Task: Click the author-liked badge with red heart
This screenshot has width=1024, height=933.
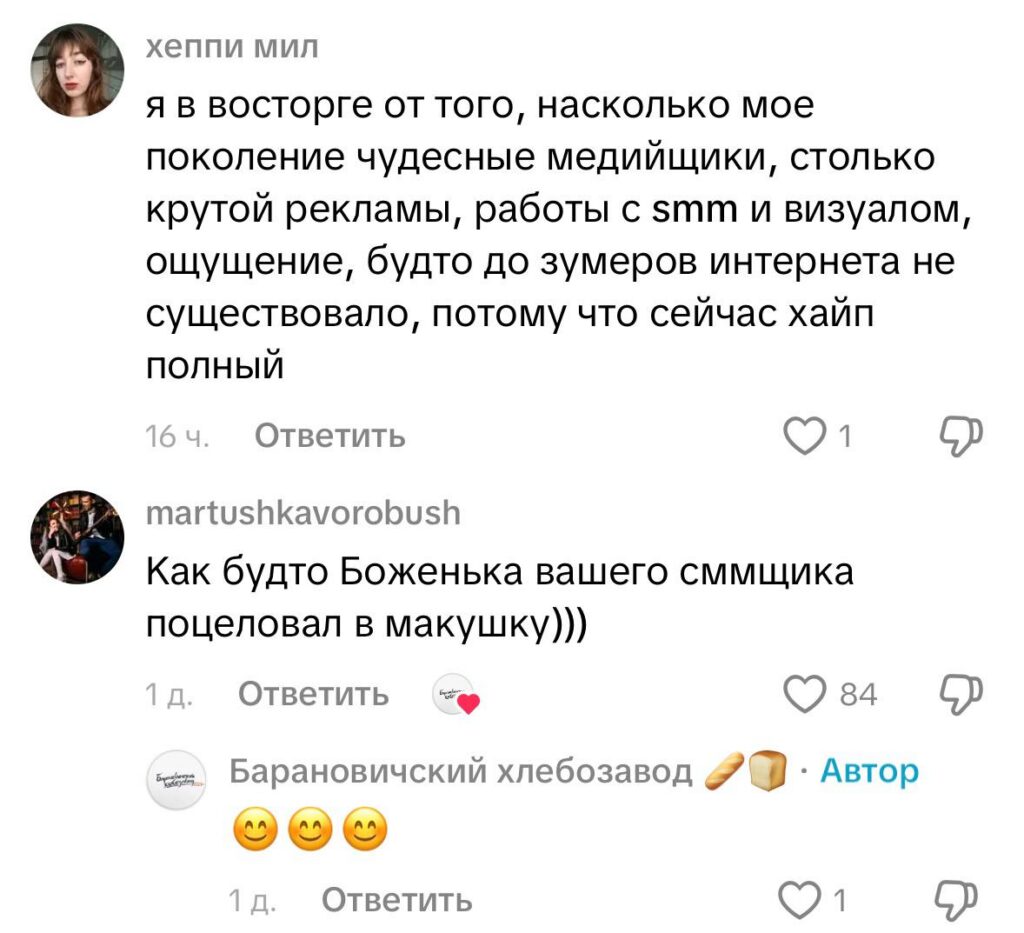Action: (x=457, y=695)
